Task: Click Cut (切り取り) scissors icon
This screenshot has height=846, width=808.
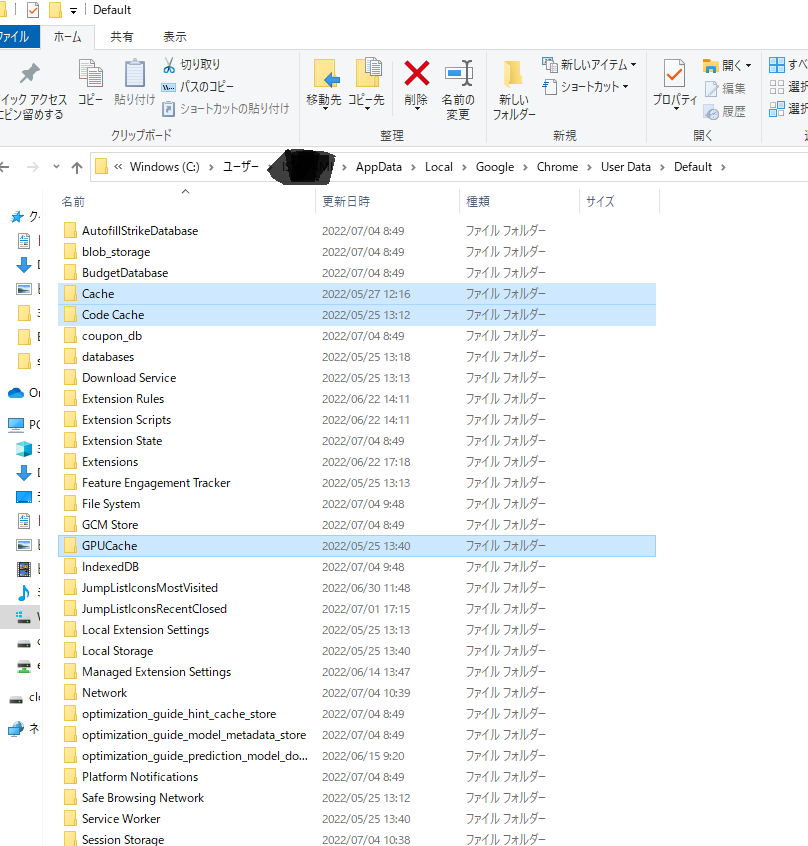Action: coord(170,65)
